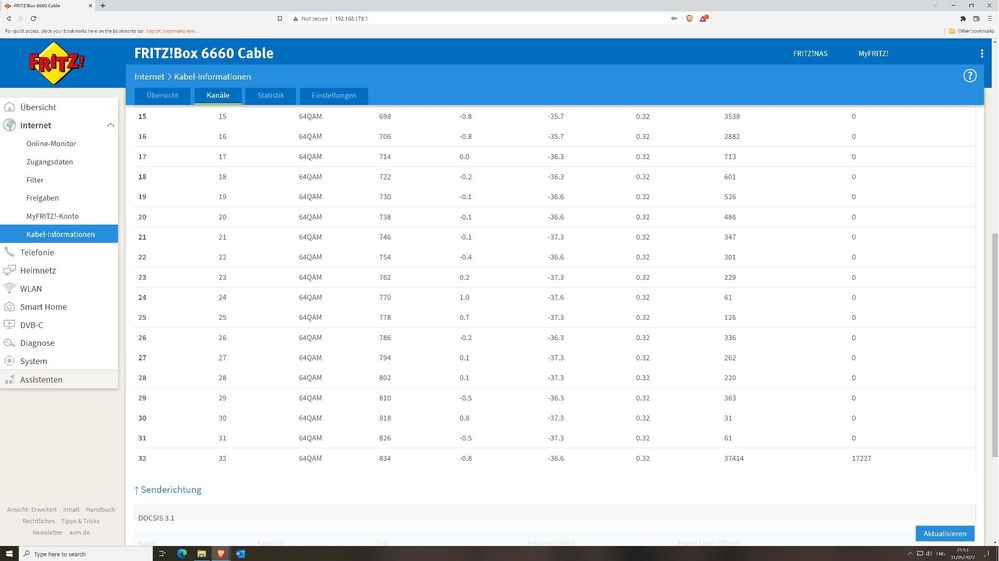Click the Windows taskbar search box
999x561 pixels.
(85, 554)
